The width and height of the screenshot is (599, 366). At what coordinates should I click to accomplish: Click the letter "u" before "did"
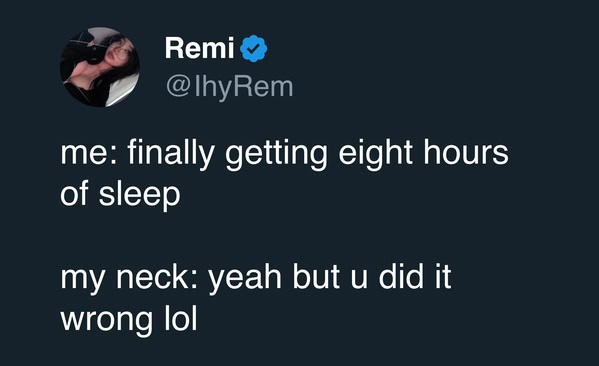359,280
